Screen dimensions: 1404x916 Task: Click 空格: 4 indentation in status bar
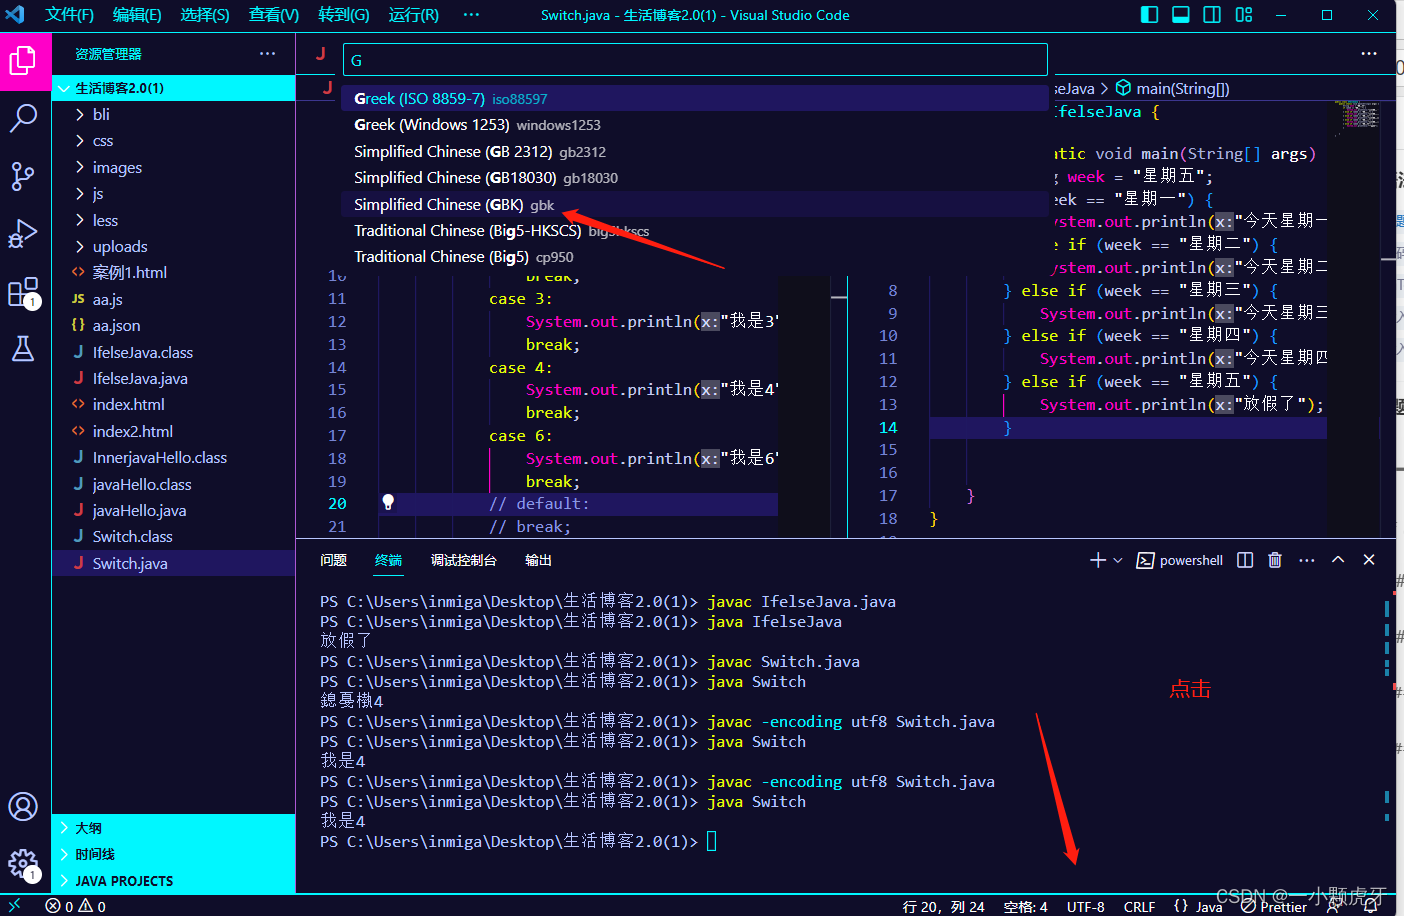1025,907
